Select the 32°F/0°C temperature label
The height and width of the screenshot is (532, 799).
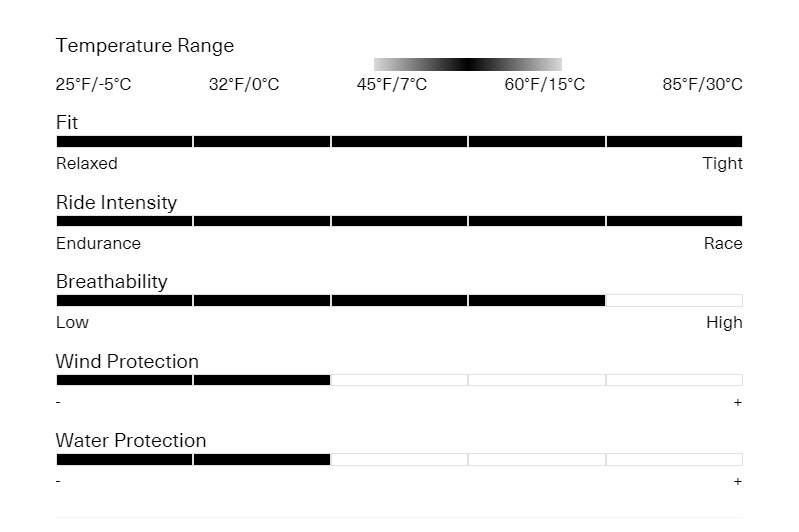click(x=244, y=84)
